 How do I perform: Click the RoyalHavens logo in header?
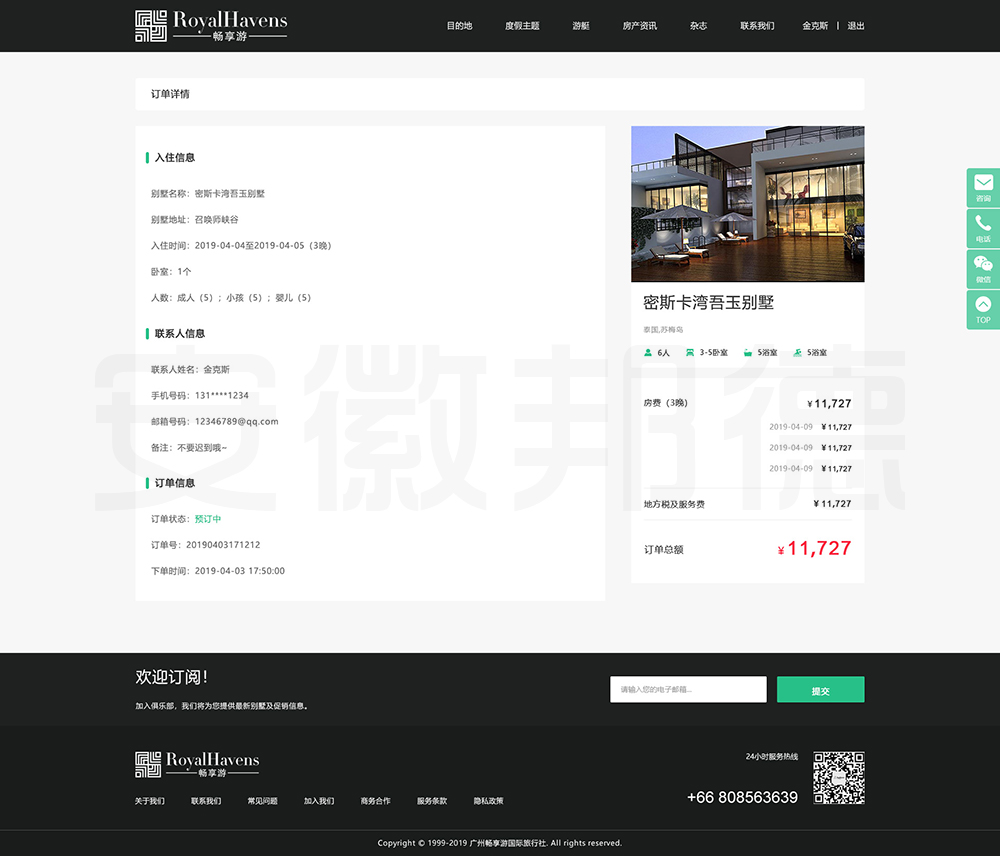point(211,26)
